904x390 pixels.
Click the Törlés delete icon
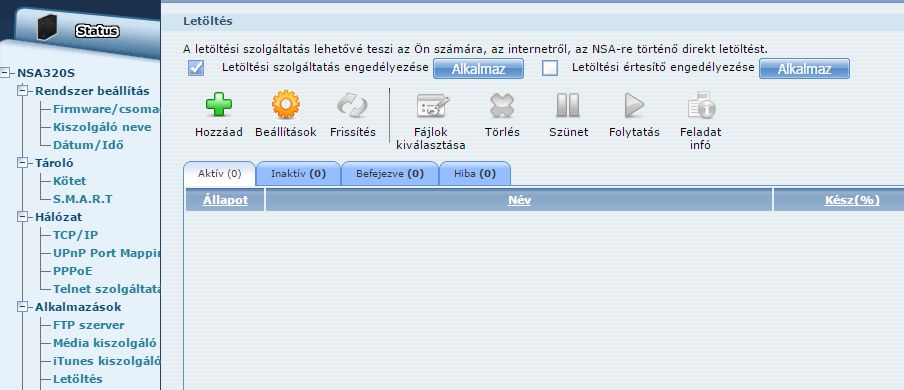tap(502, 106)
